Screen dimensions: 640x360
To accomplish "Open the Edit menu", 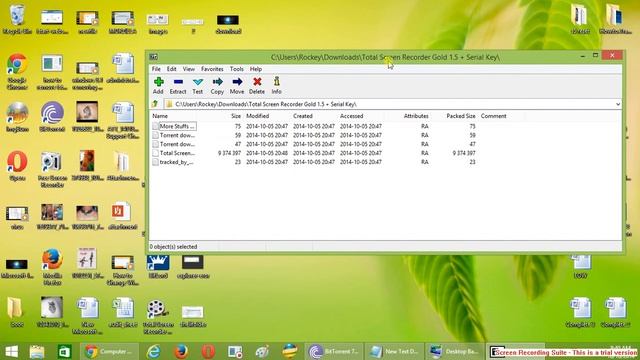I will [x=171, y=69].
